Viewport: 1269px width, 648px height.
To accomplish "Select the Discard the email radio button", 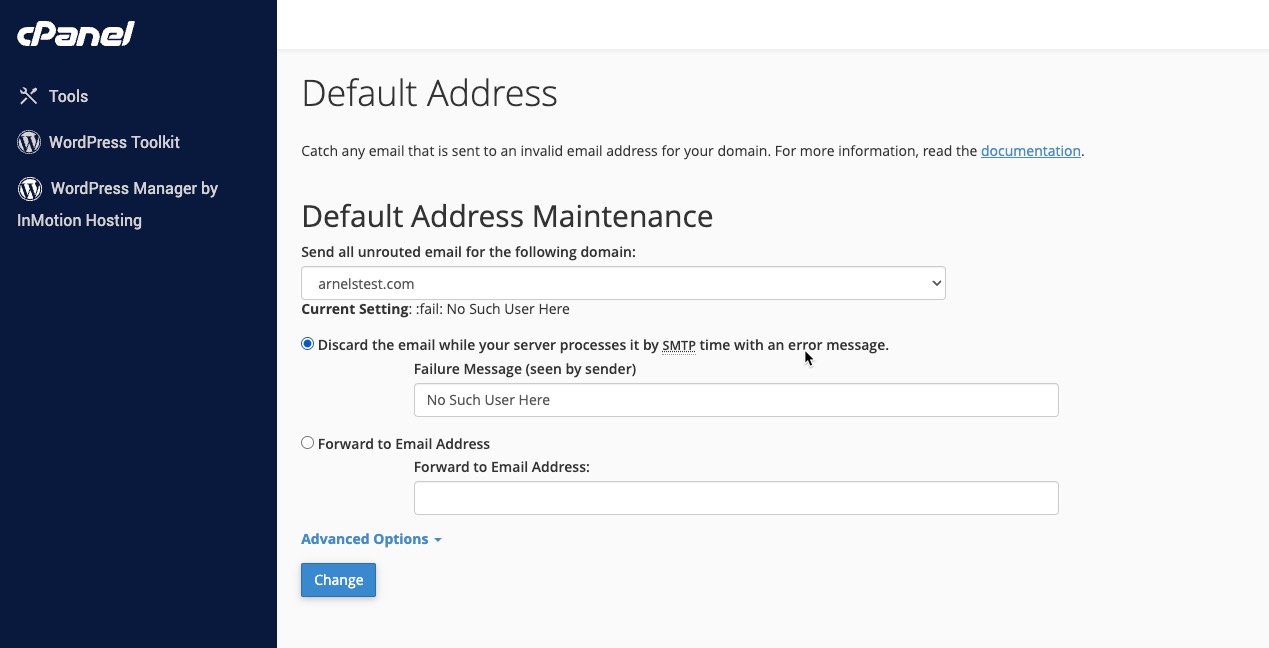I will 308,344.
